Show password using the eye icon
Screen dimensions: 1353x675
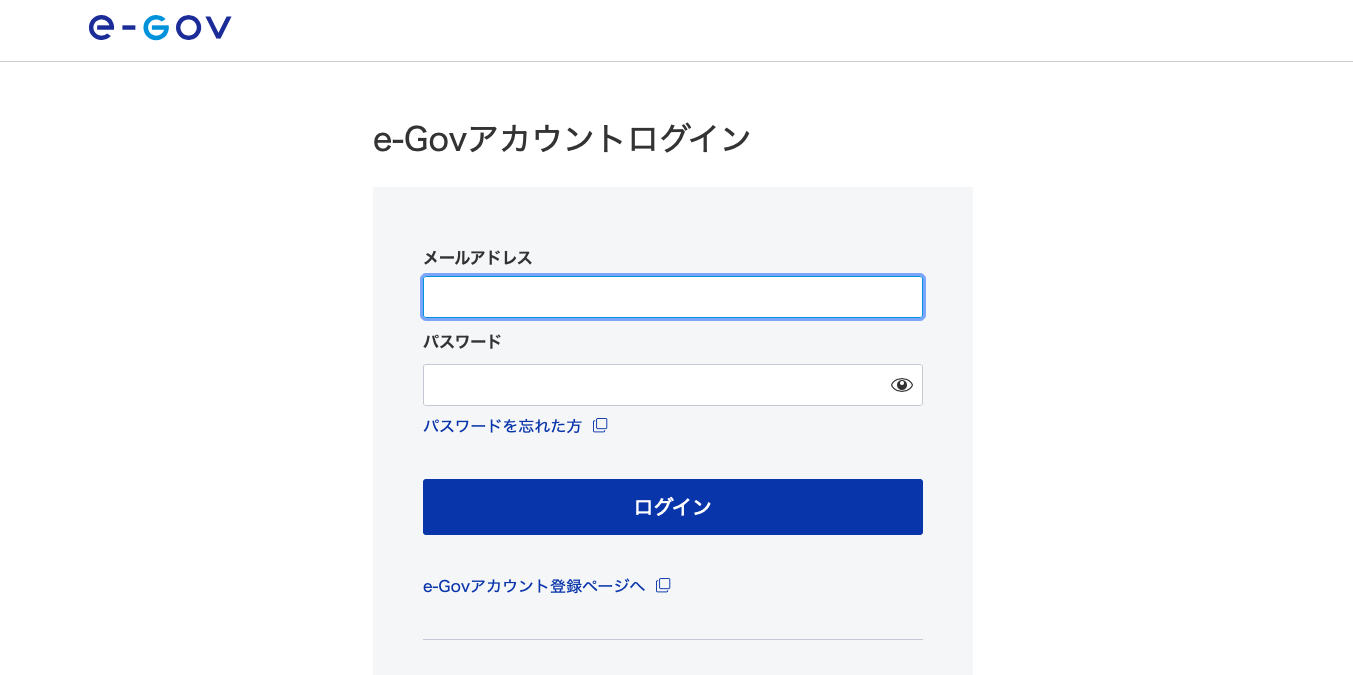[901, 385]
